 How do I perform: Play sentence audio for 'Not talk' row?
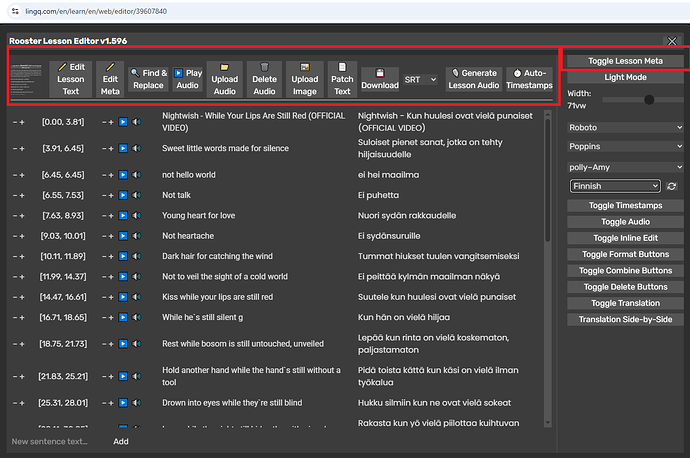coord(123,195)
